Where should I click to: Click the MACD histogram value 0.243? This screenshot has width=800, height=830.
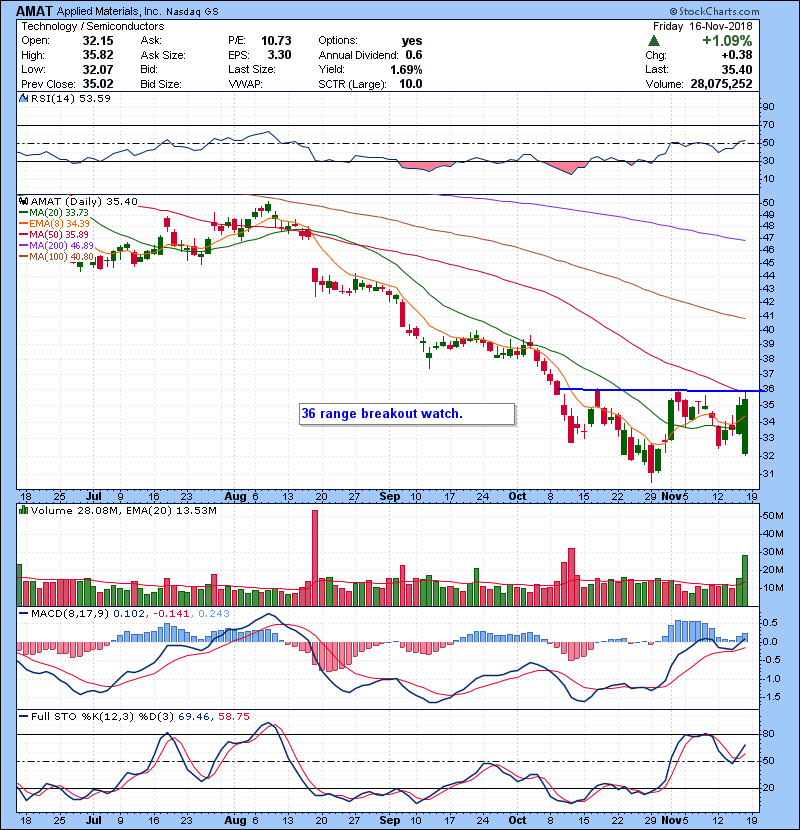(214, 614)
